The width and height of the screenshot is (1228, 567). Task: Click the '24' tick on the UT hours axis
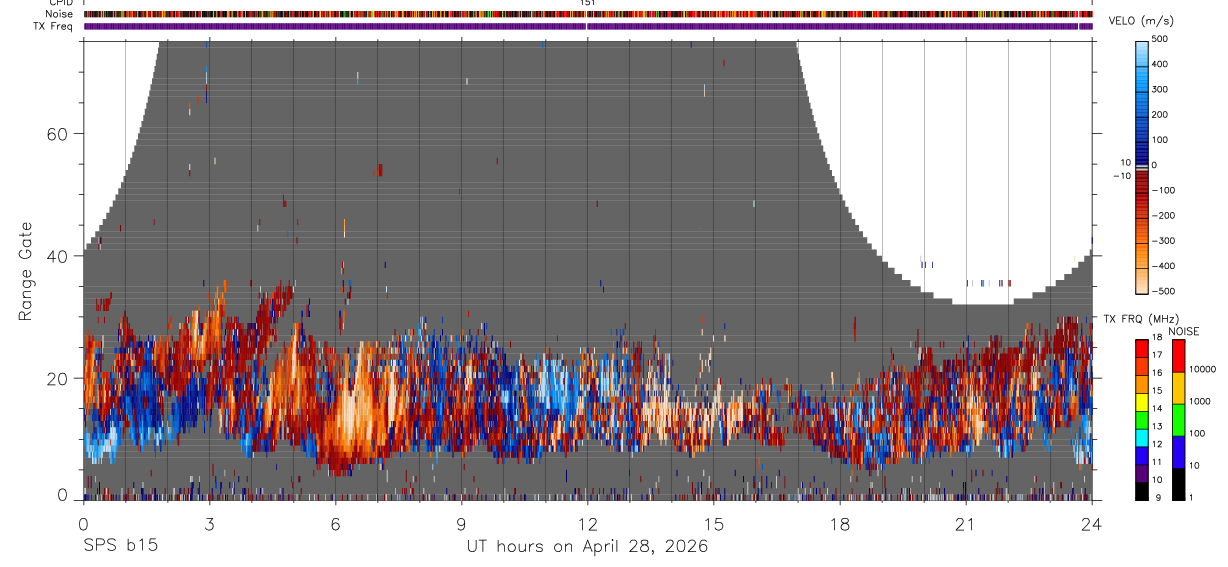tap(1092, 524)
